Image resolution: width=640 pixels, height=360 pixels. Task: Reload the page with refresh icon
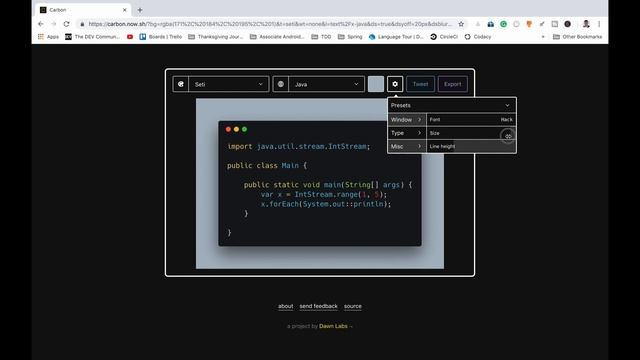pyautogui.click(x=66, y=24)
